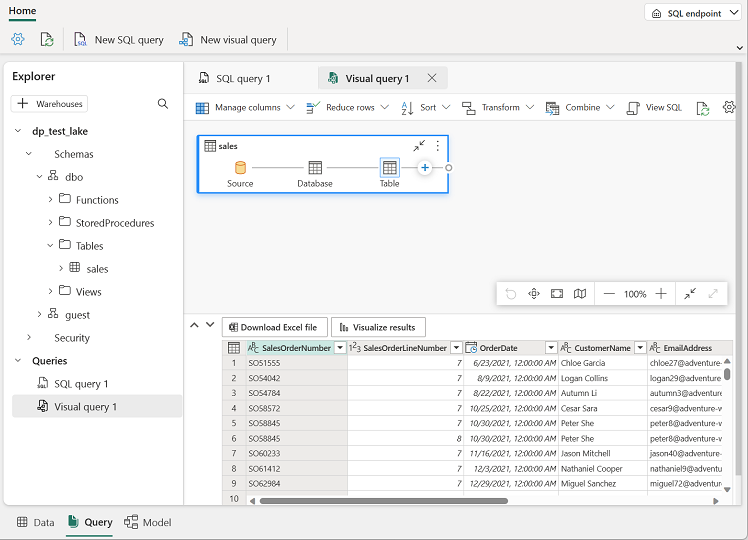
Task: Add a step with the plus button
Action: pyautogui.click(x=425, y=167)
